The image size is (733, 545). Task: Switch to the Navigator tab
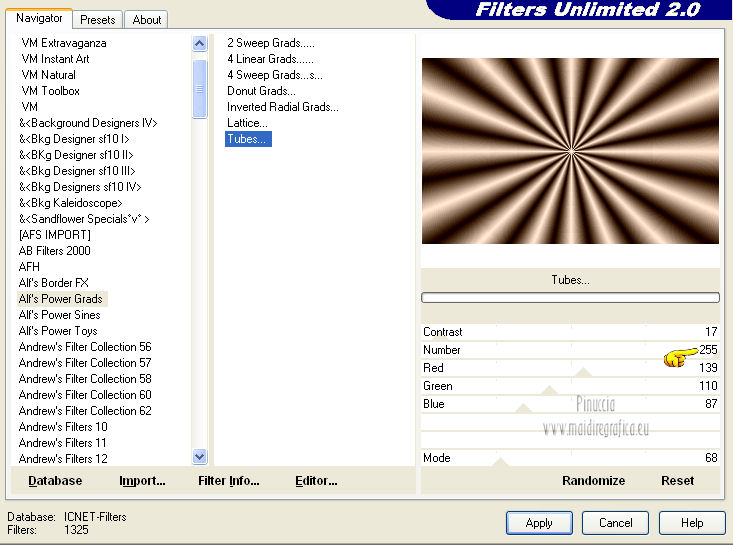tap(39, 18)
